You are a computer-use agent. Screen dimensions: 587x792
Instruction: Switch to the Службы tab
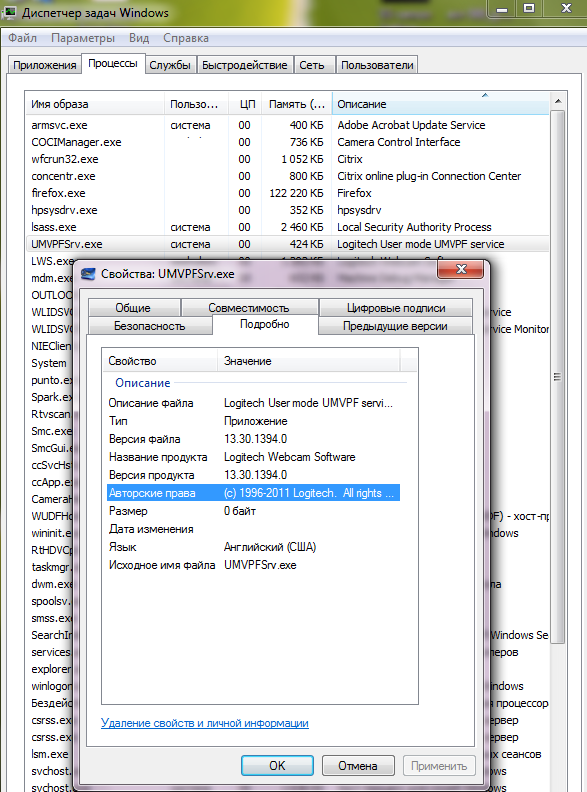click(x=170, y=65)
